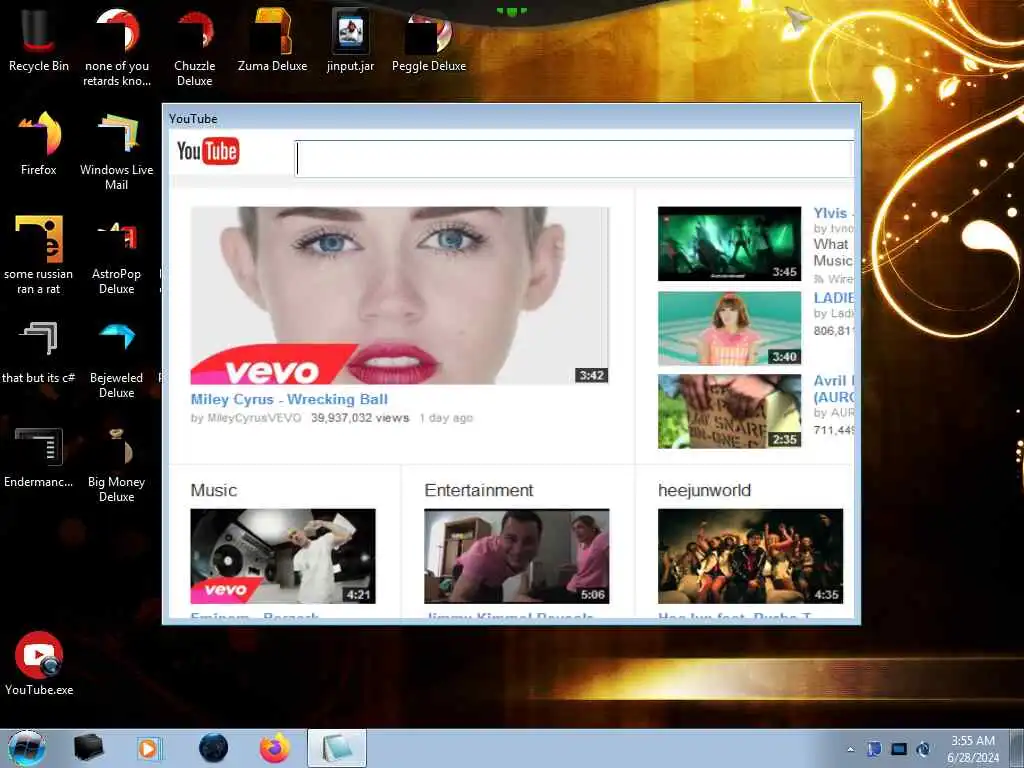Click the YouTube window title bar text

193,119
